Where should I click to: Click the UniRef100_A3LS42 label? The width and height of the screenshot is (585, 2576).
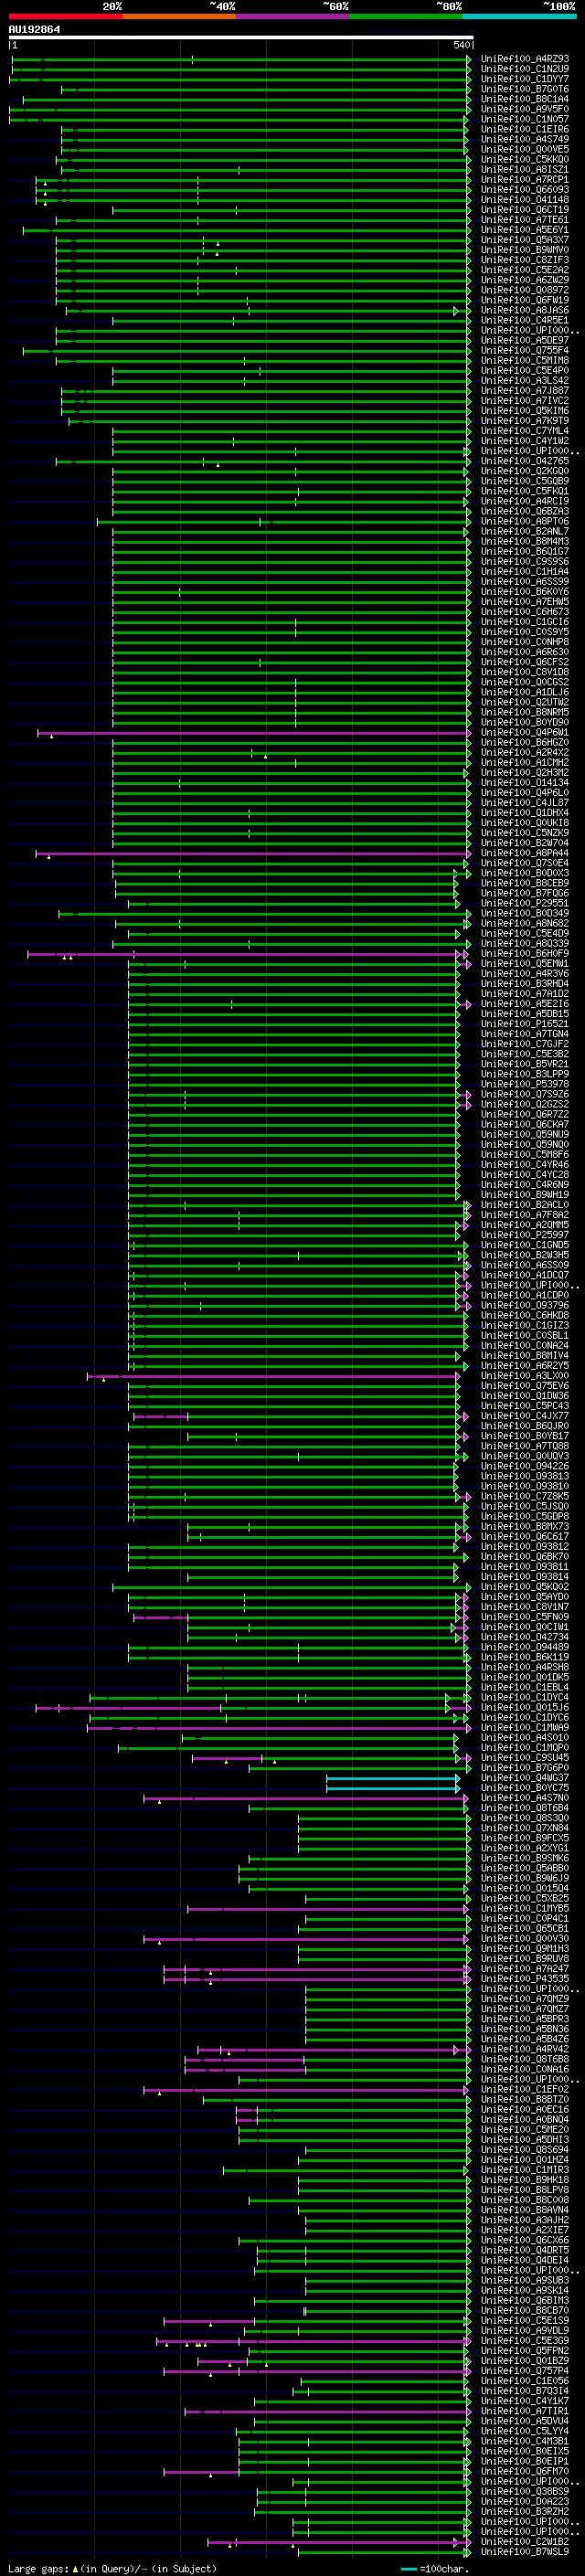[525, 381]
